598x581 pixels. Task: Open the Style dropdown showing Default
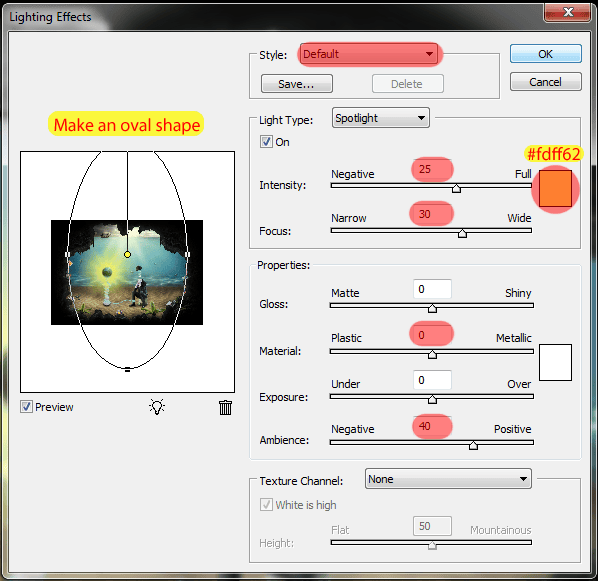coord(369,54)
